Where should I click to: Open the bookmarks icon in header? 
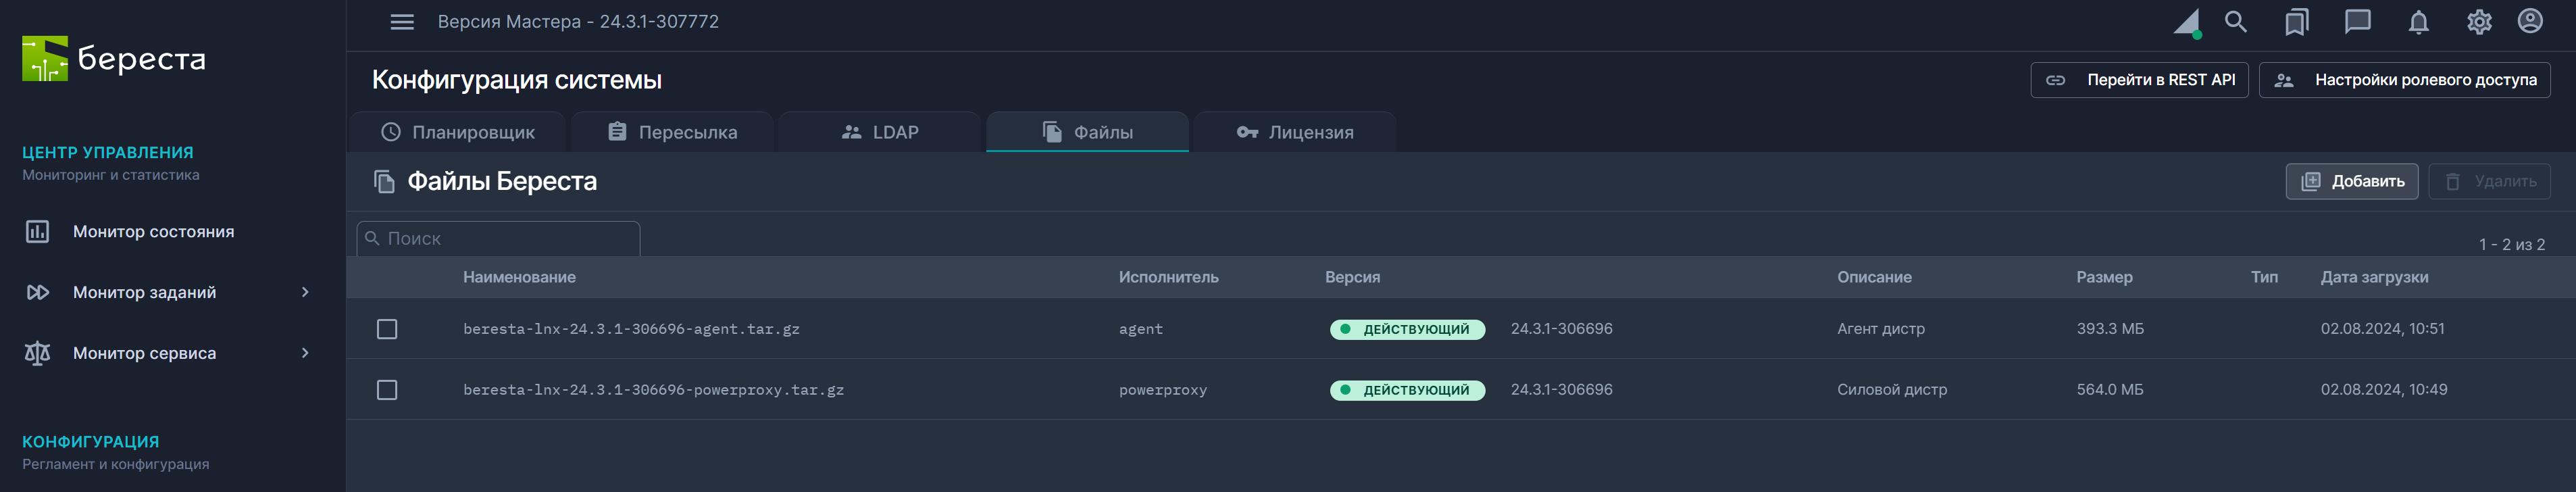coord(2296,22)
